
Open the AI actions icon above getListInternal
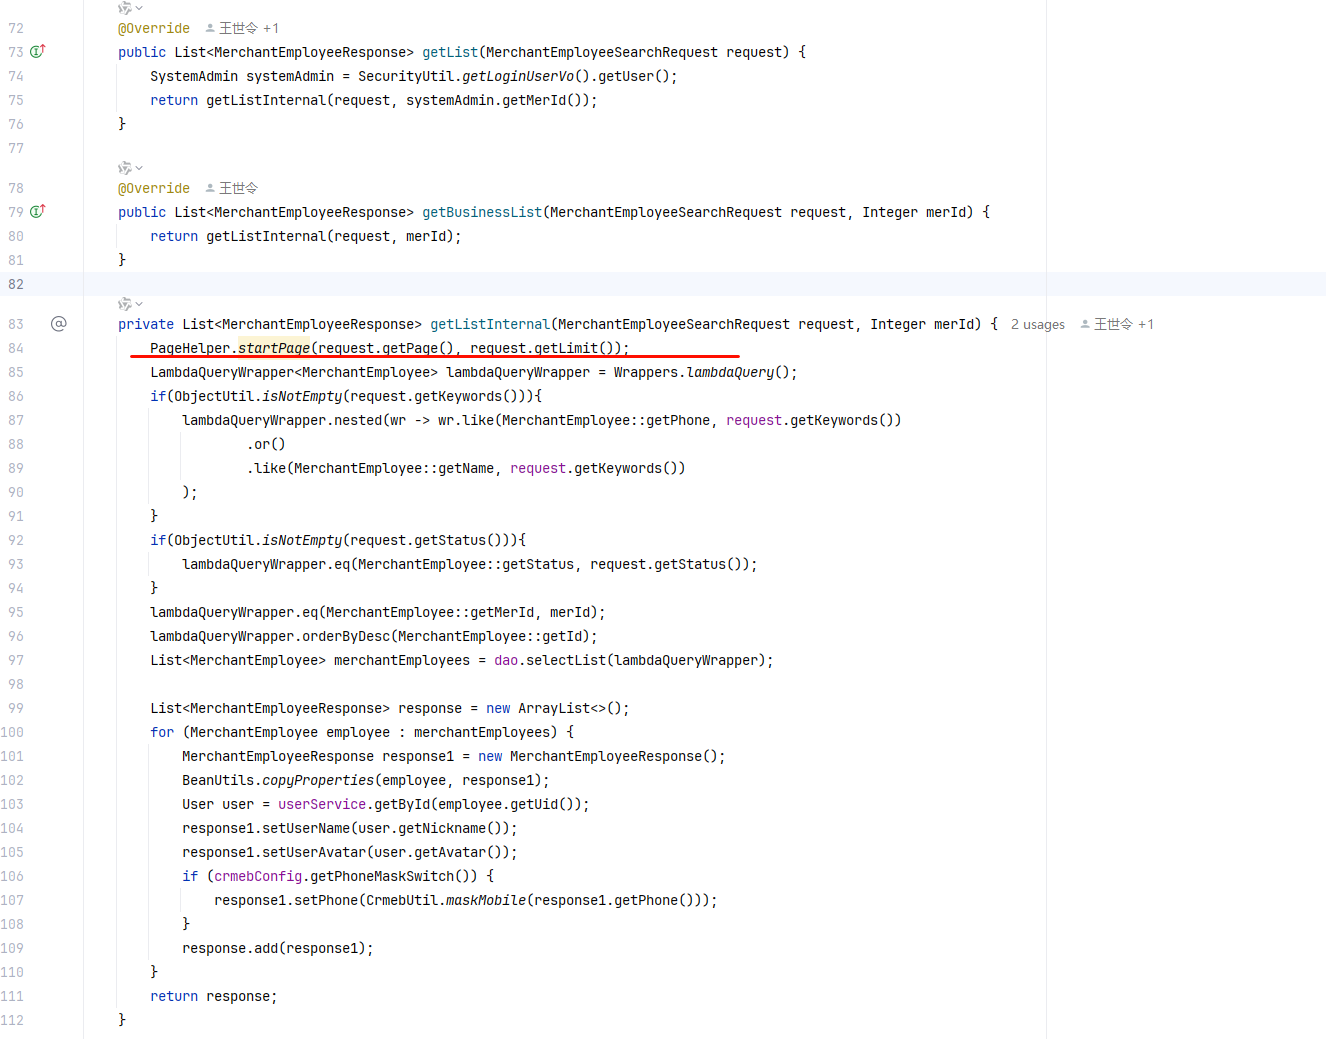[x=125, y=304]
